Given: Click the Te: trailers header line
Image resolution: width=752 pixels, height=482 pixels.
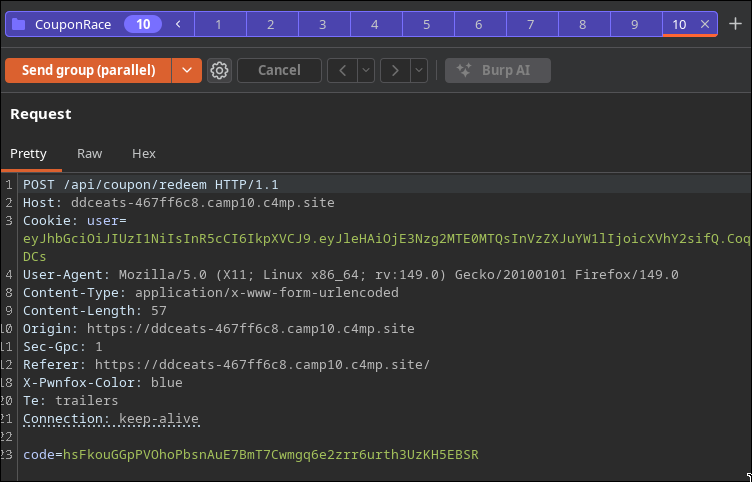Looking at the screenshot, I should 70,400.
